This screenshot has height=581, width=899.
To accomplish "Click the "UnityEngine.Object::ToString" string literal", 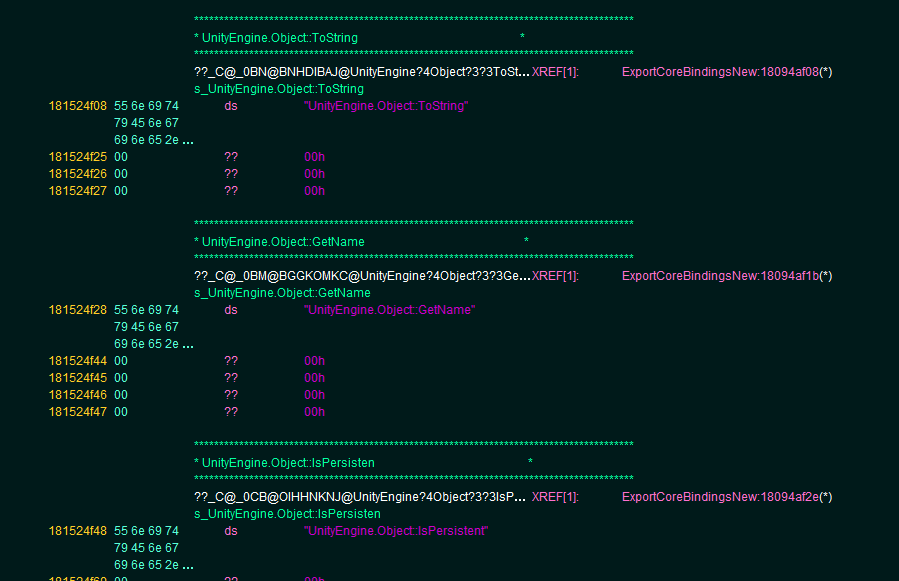I will pyautogui.click(x=386, y=106).
